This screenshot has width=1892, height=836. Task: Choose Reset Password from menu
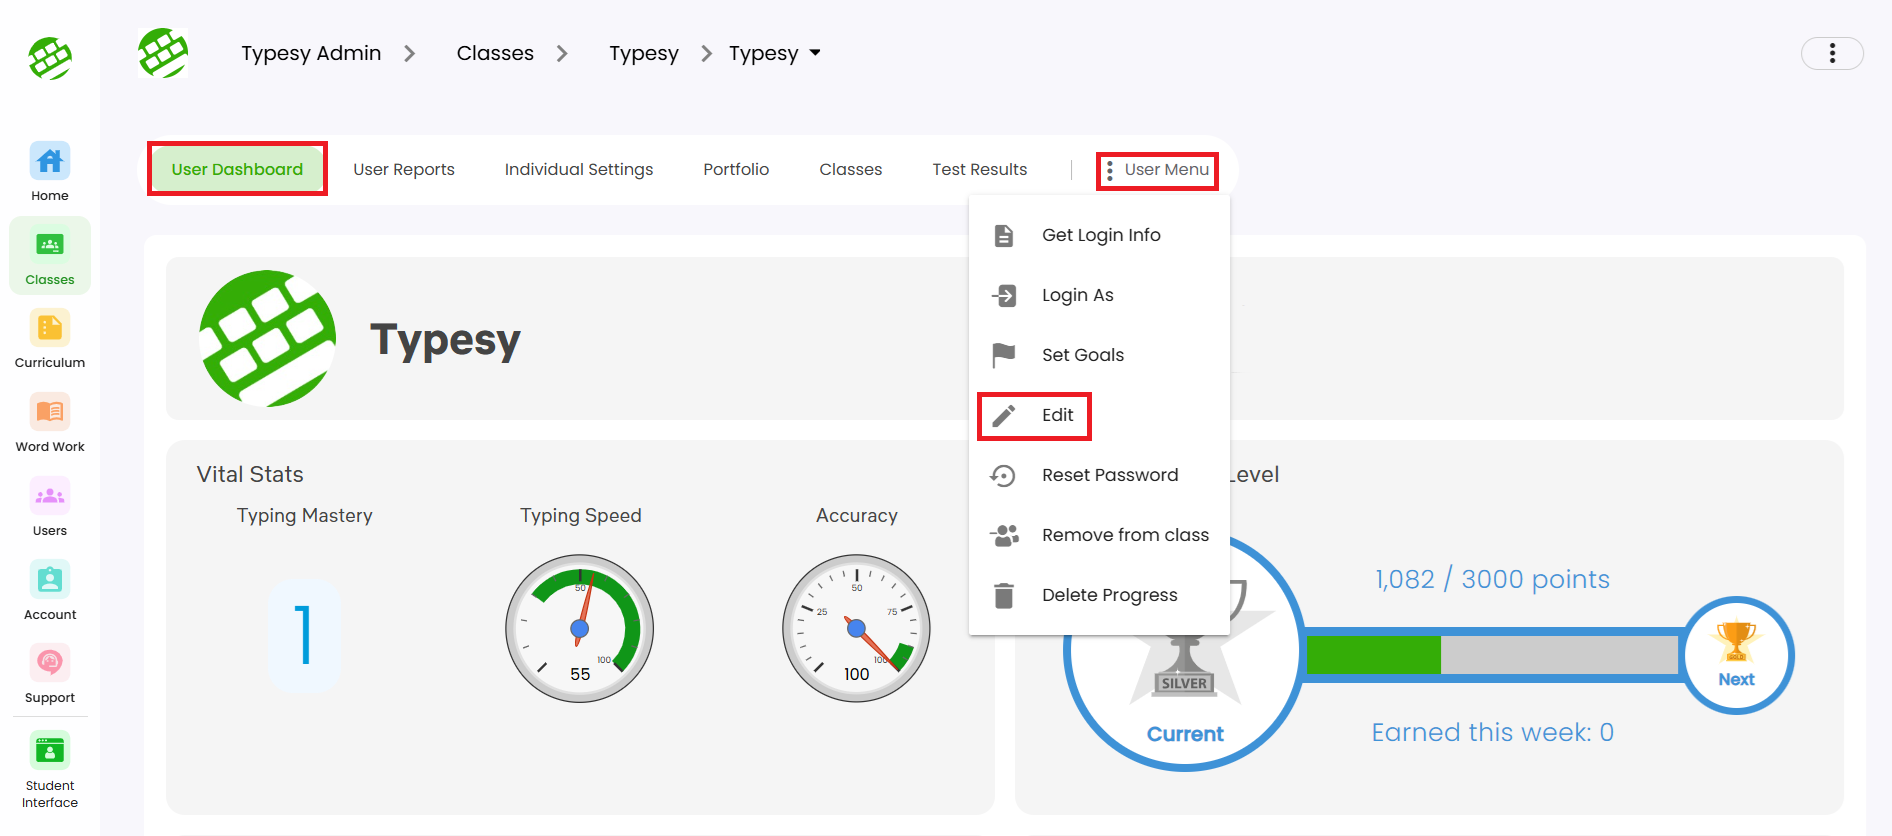(x=1099, y=475)
